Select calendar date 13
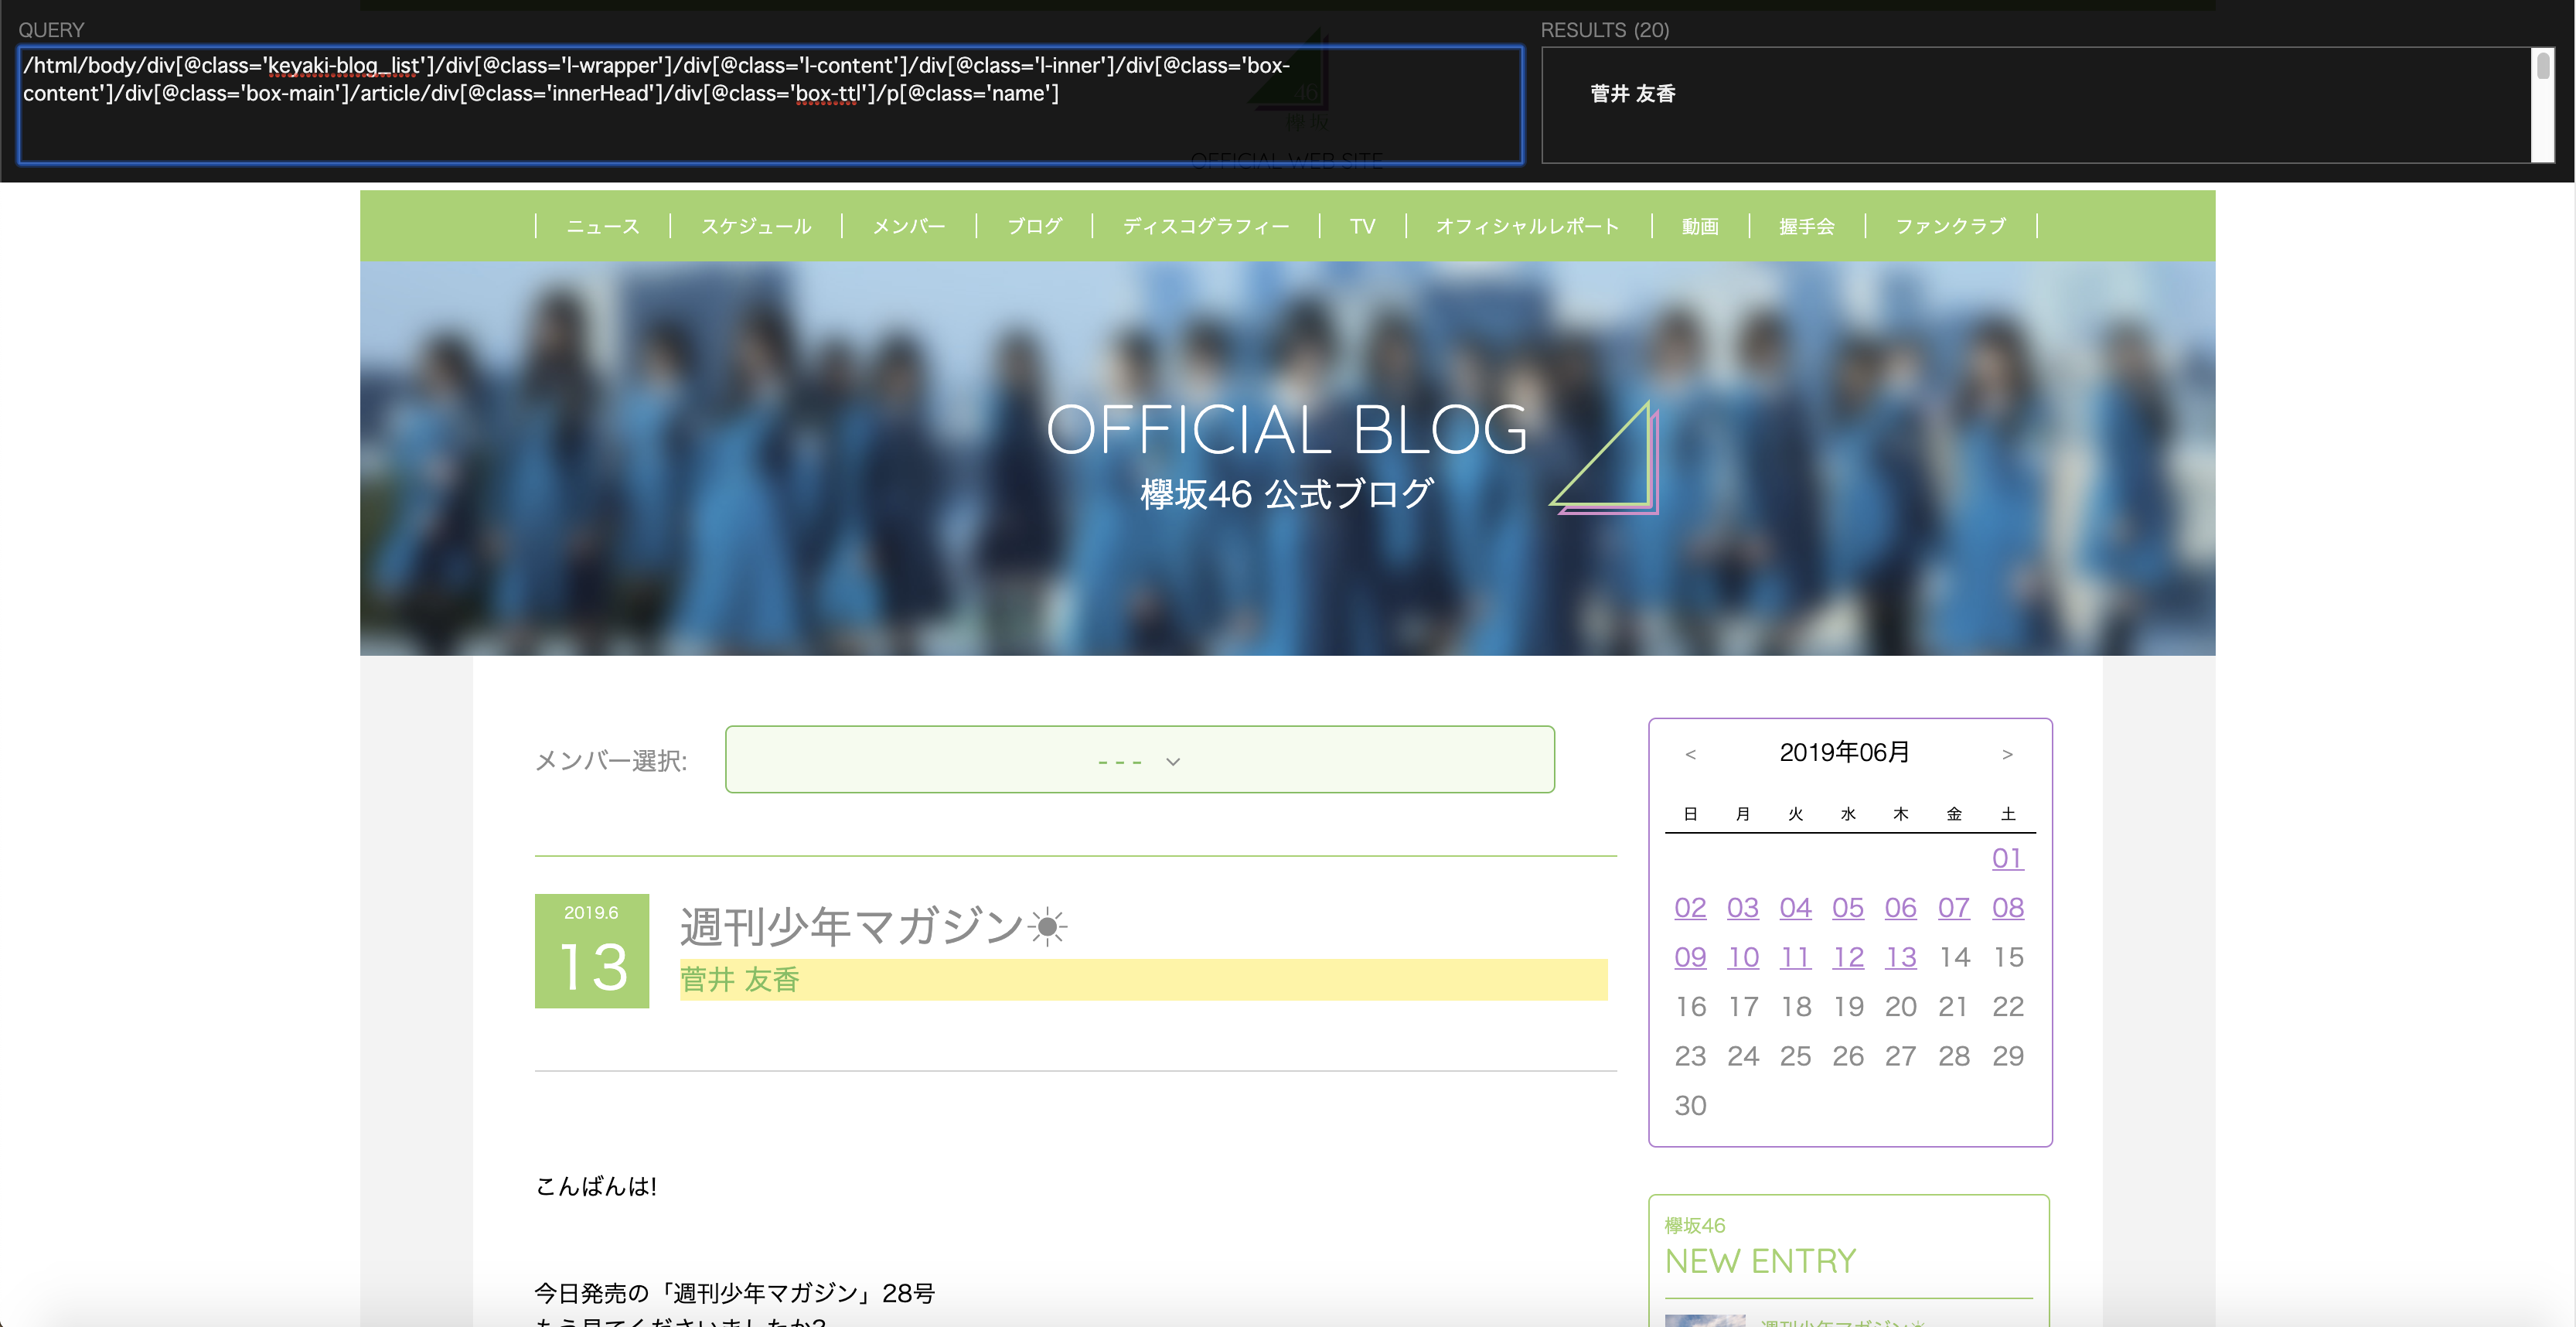The width and height of the screenshot is (2576, 1327). tap(1901, 957)
